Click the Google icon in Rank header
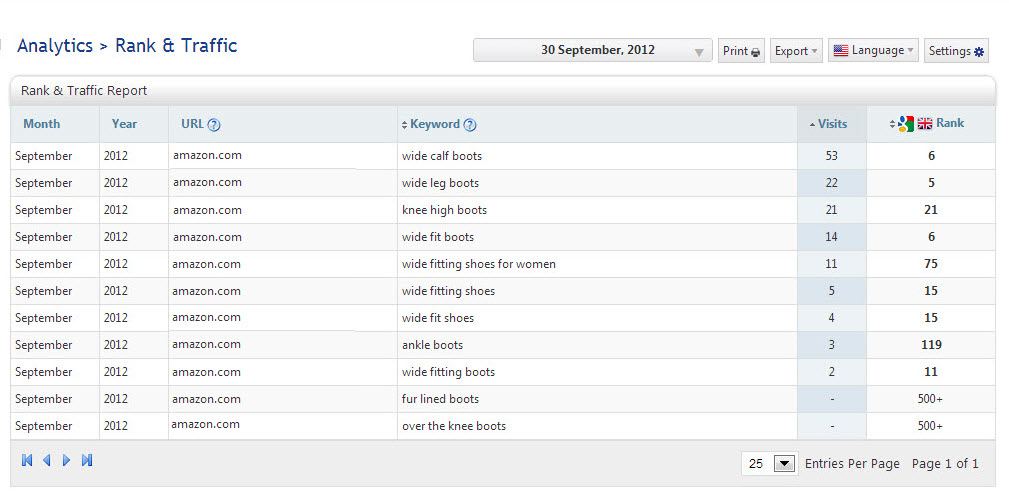Viewport: 1009px width, 491px height. coord(906,124)
